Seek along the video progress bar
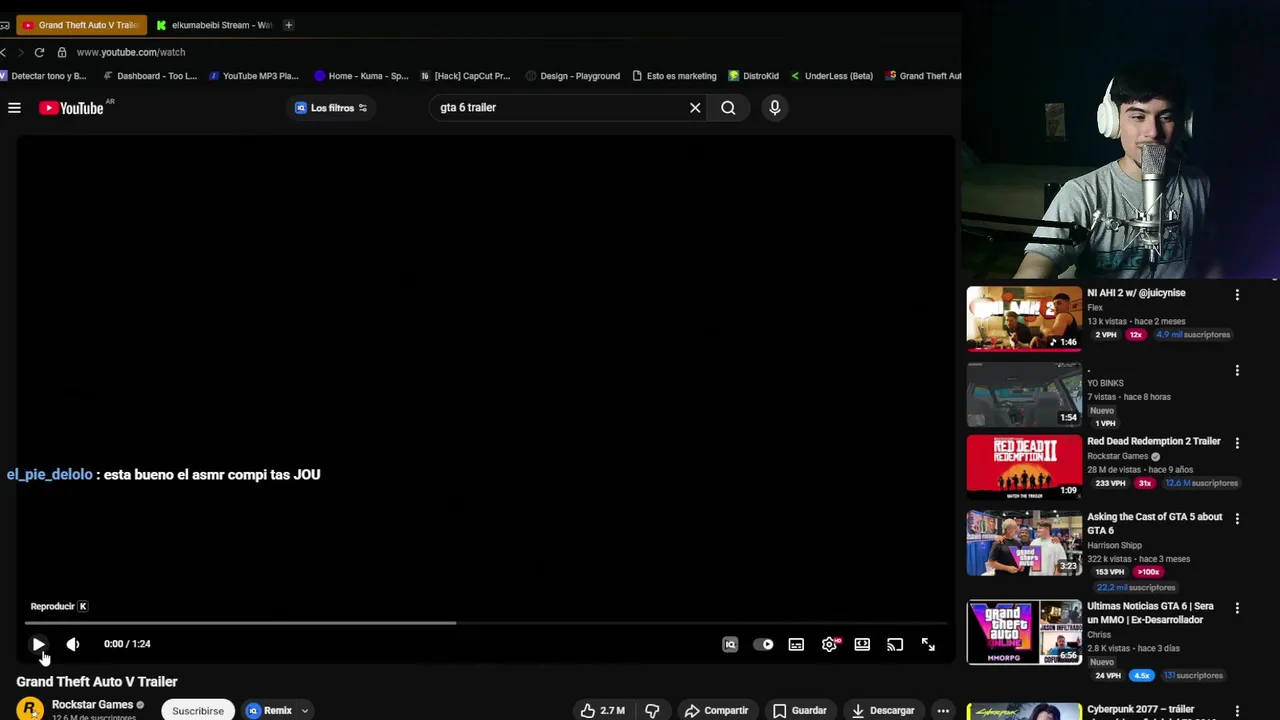The width and height of the screenshot is (1280, 720). tap(485, 623)
